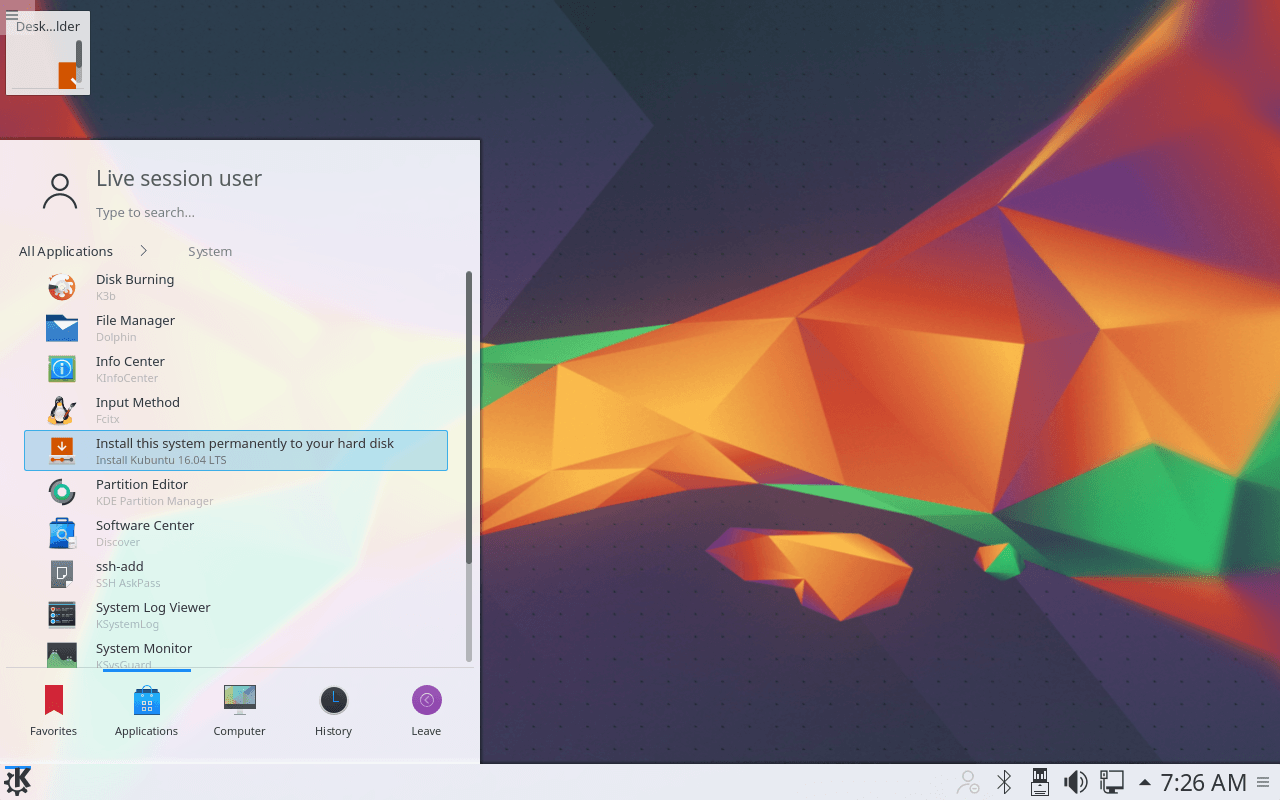Open Disk Burning K3b icon
1280x800 pixels.
62,287
